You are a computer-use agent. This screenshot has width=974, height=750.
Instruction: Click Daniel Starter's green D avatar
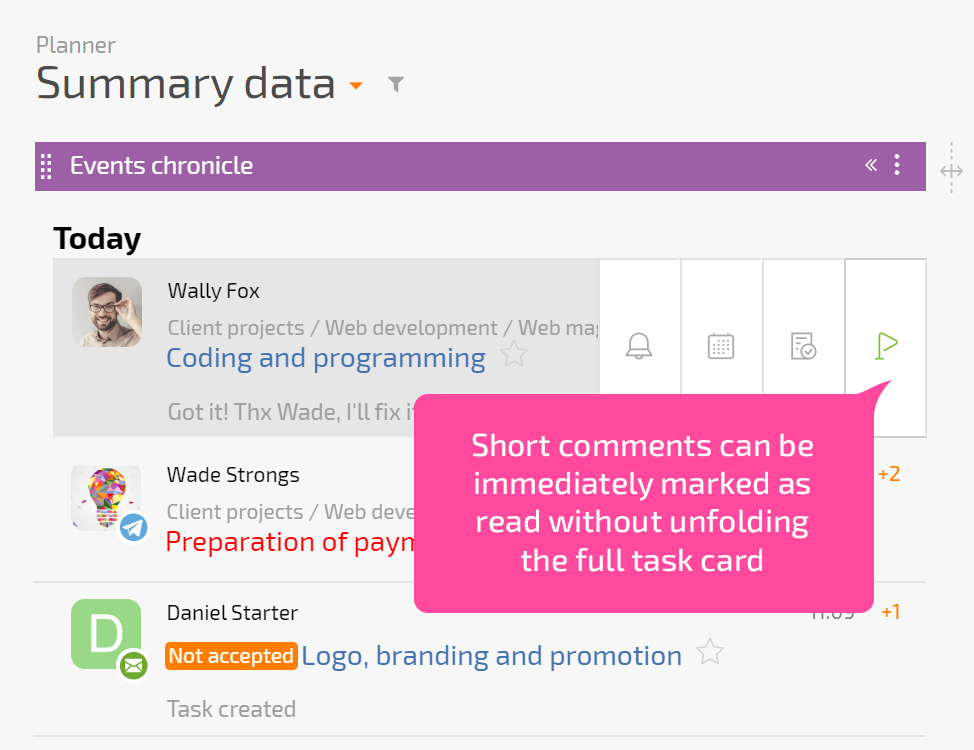[106, 634]
